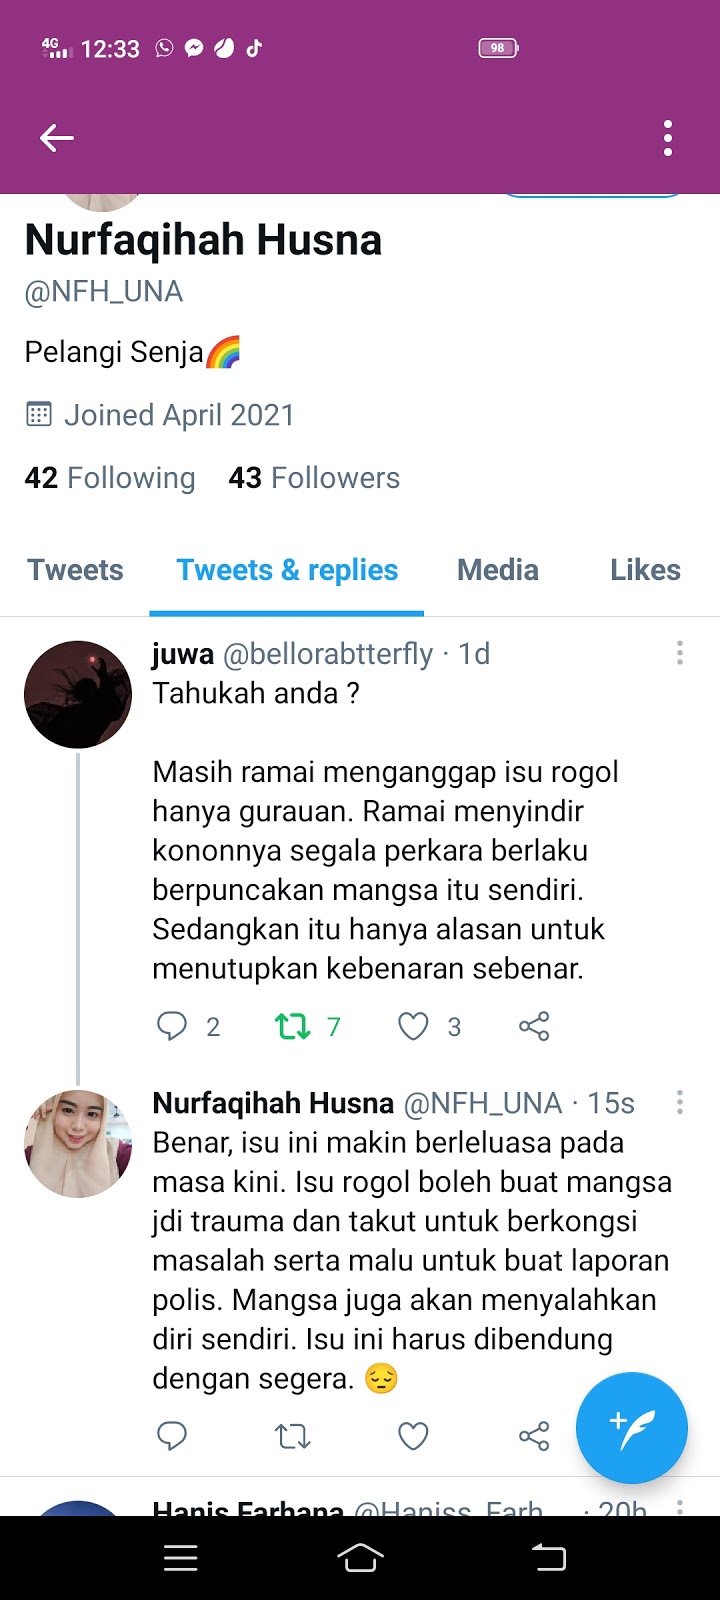Compose a new tweet with floating button
This screenshot has height=1600, width=720.
click(632, 1427)
